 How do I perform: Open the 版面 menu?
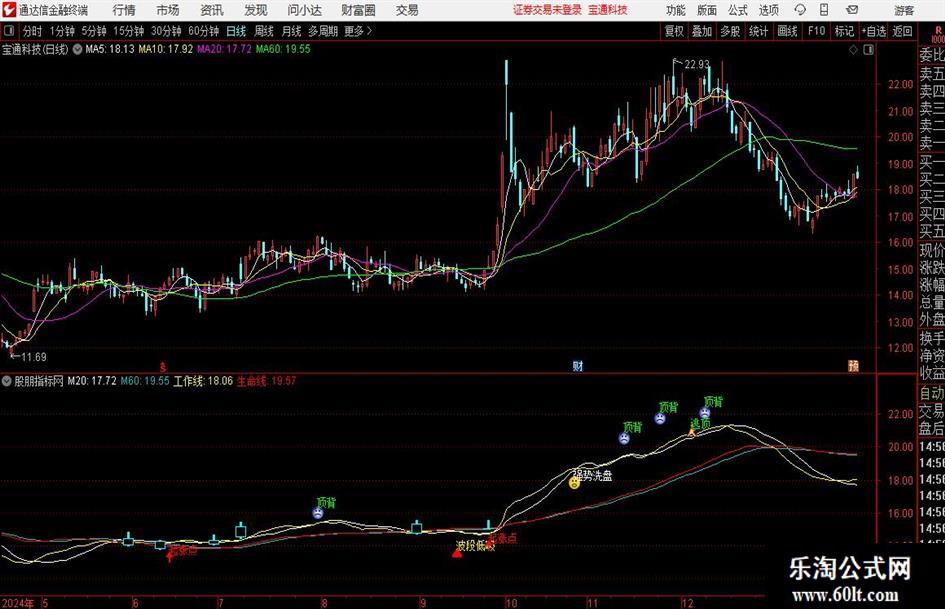point(706,10)
